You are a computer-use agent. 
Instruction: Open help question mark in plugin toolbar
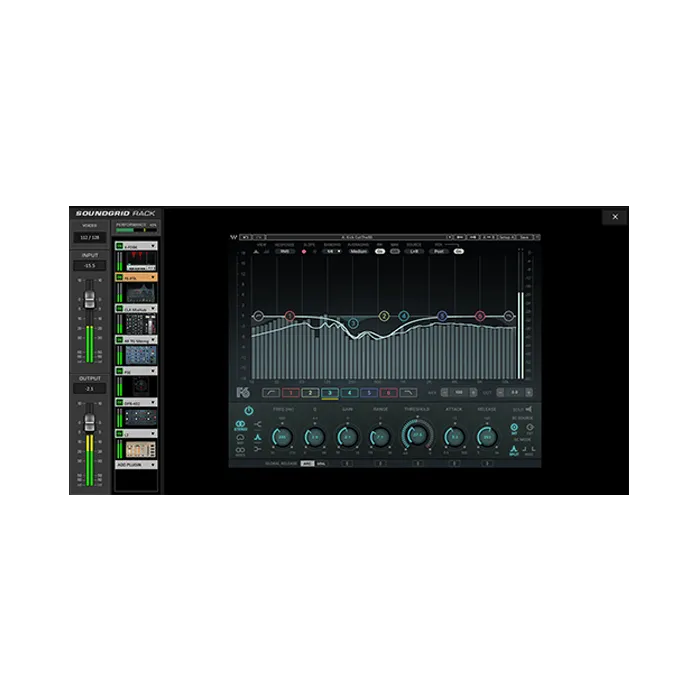[537, 237]
